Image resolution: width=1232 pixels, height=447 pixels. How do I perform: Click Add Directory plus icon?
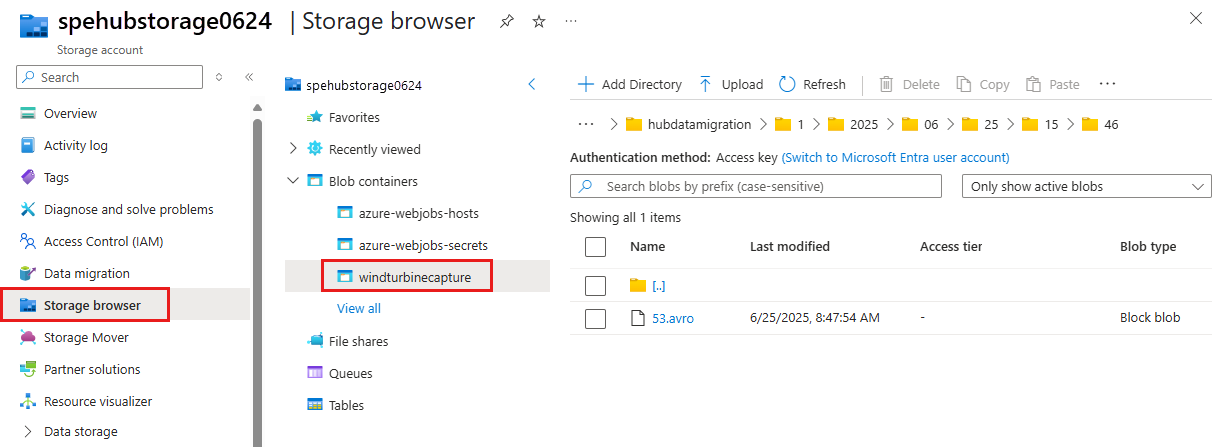(x=586, y=84)
